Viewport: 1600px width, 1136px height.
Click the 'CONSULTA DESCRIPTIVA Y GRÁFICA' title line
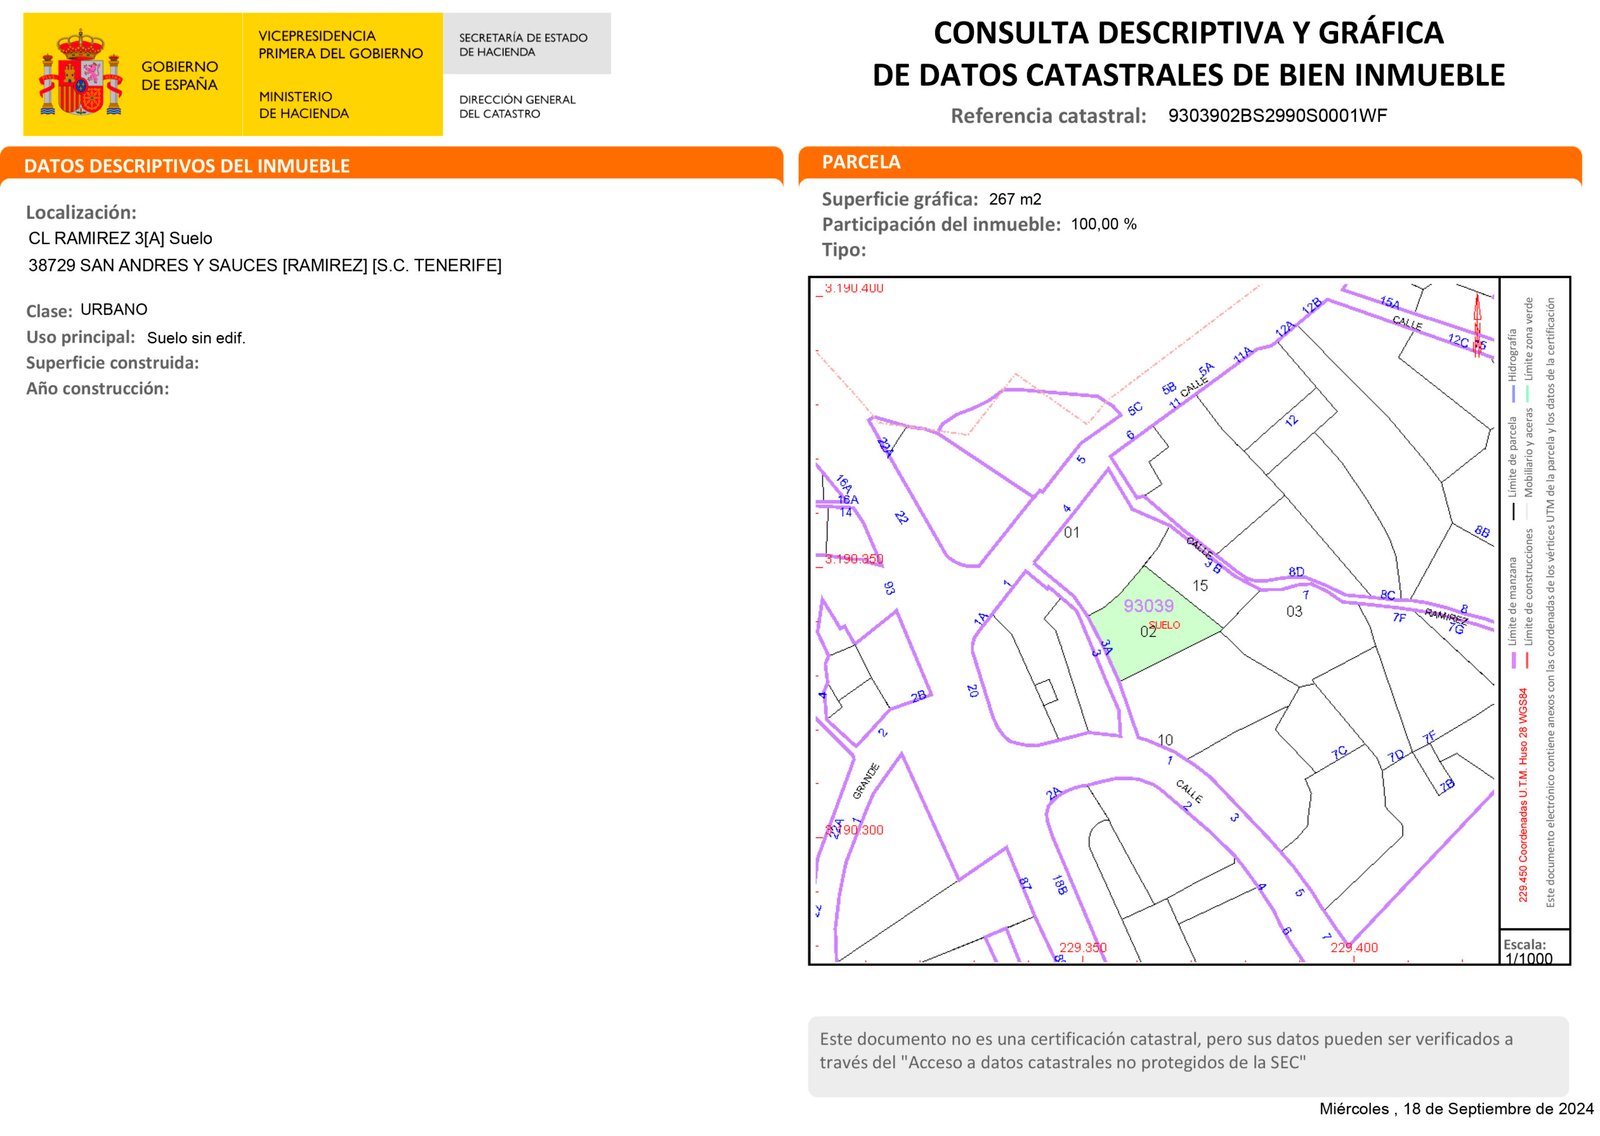coord(1188,33)
